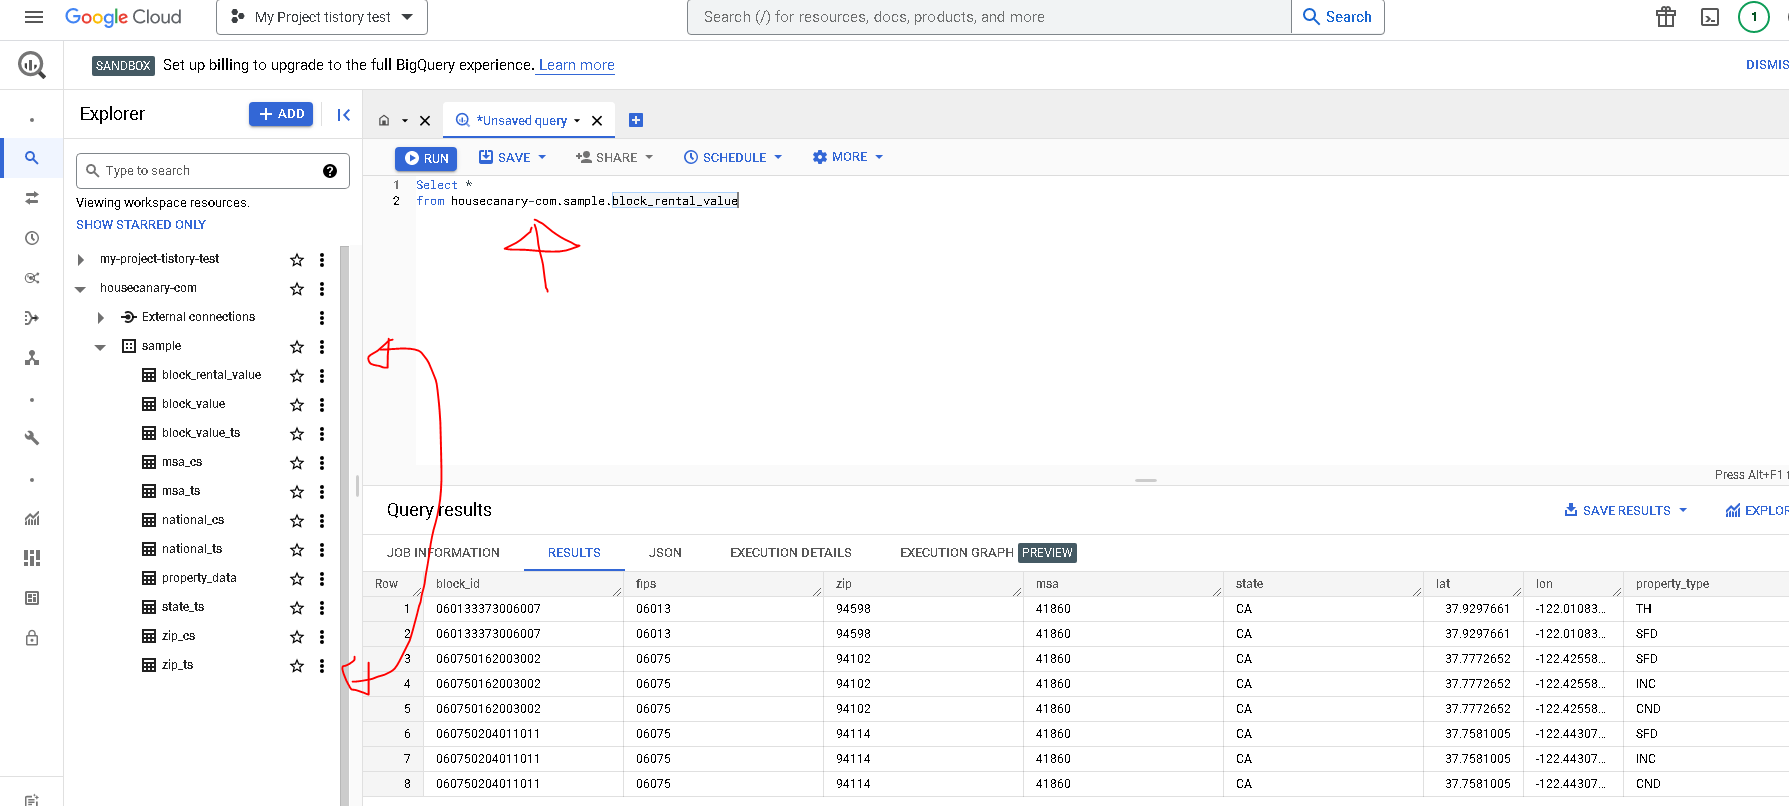This screenshot has height=806, width=1789.
Task: Open search help question mark icon
Action: pyautogui.click(x=330, y=171)
